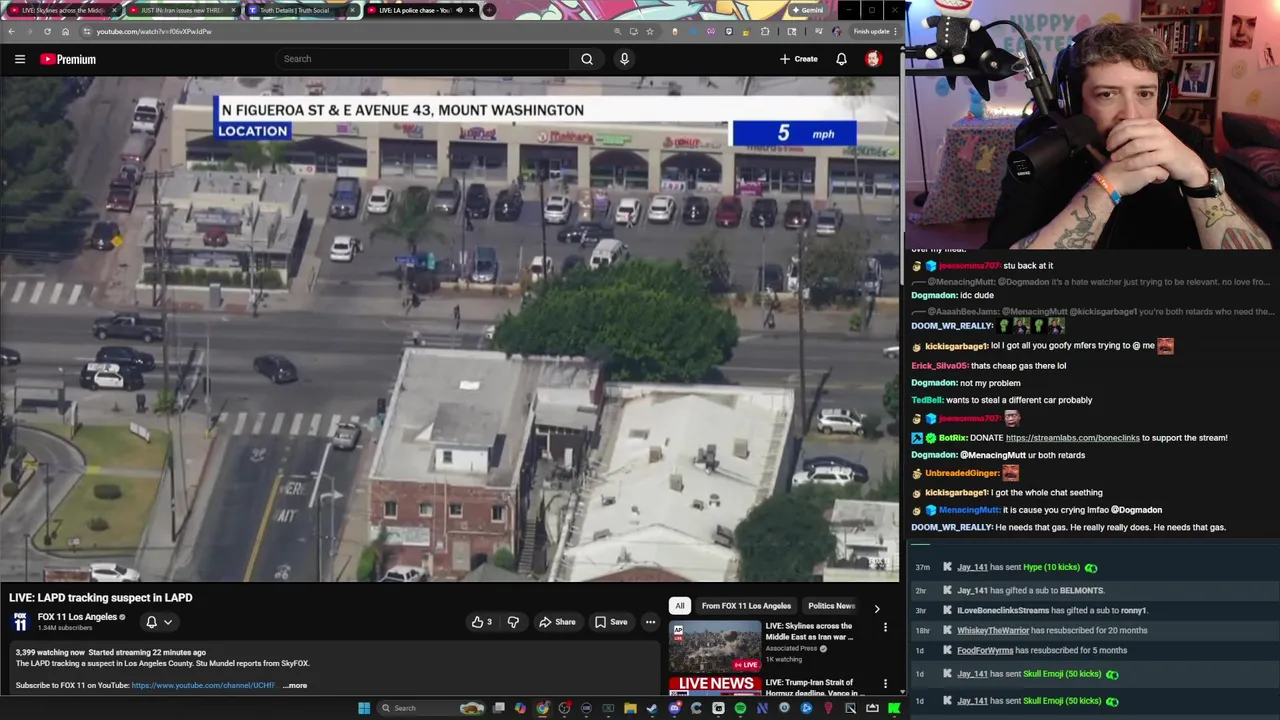The height and width of the screenshot is (720, 1280).
Task: Open browser home page button
Action: click(65, 31)
